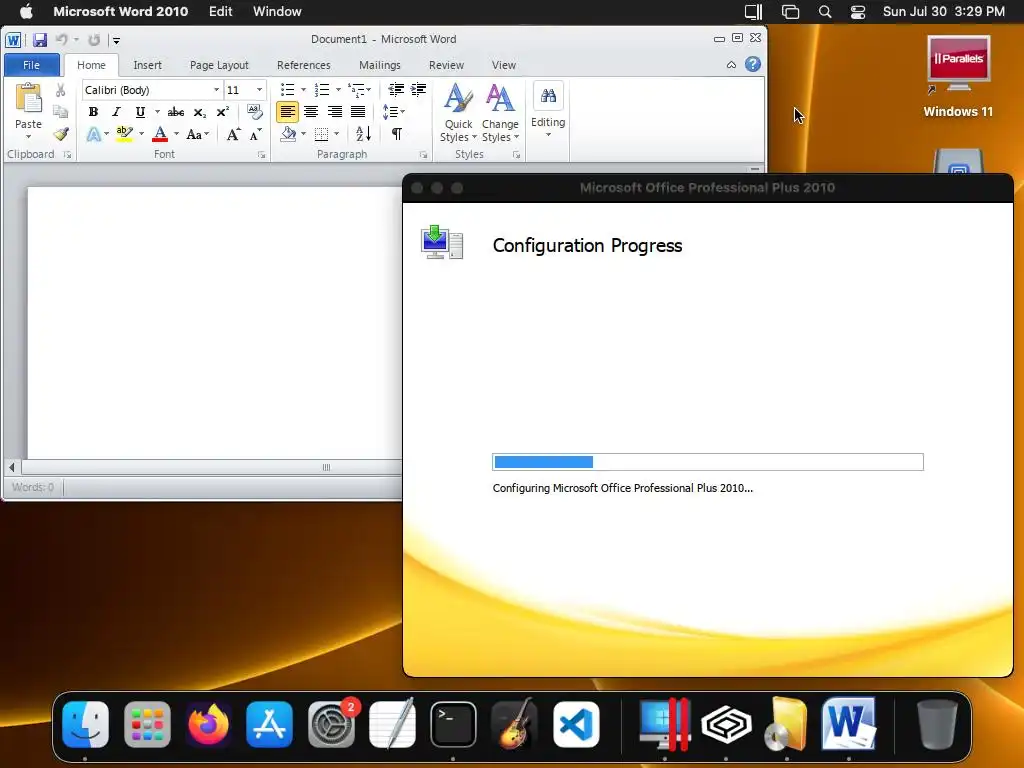The height and width of the screenshot is (768, 1024).
Task: Click the Save icon in Quick Access Toolbar
Action: (x=40, y=40)
